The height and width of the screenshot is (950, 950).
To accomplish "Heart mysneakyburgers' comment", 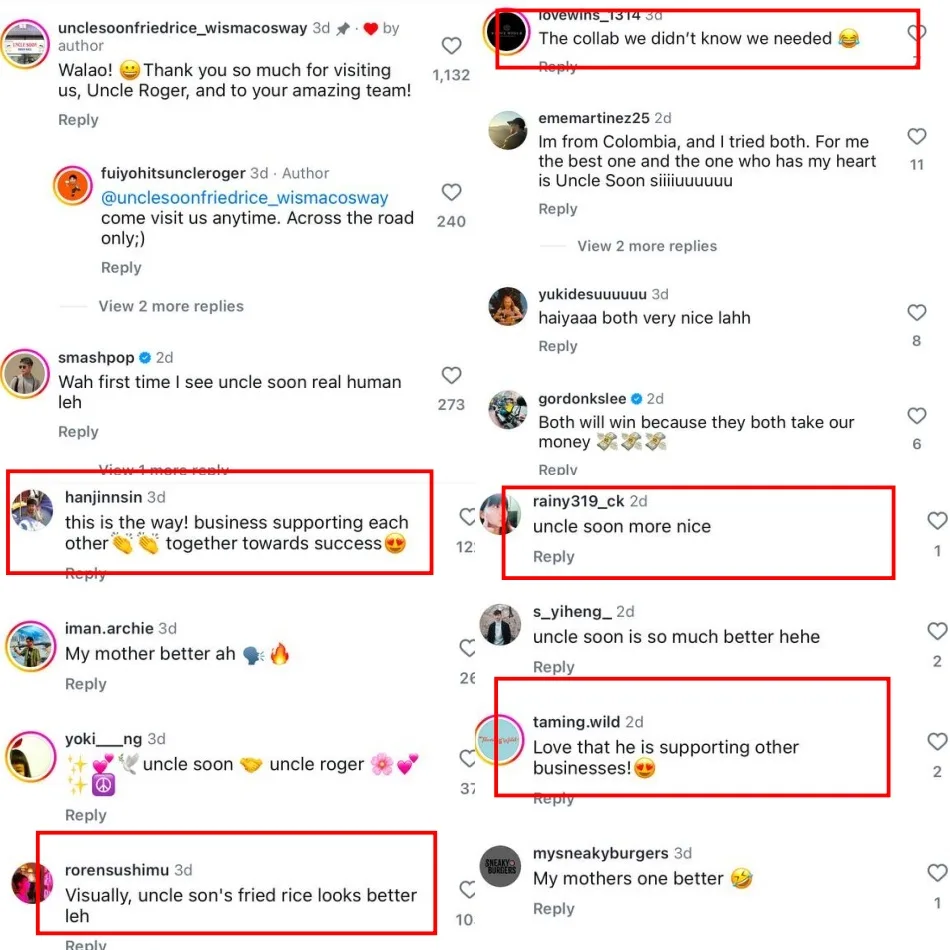I will pos(937,873).
